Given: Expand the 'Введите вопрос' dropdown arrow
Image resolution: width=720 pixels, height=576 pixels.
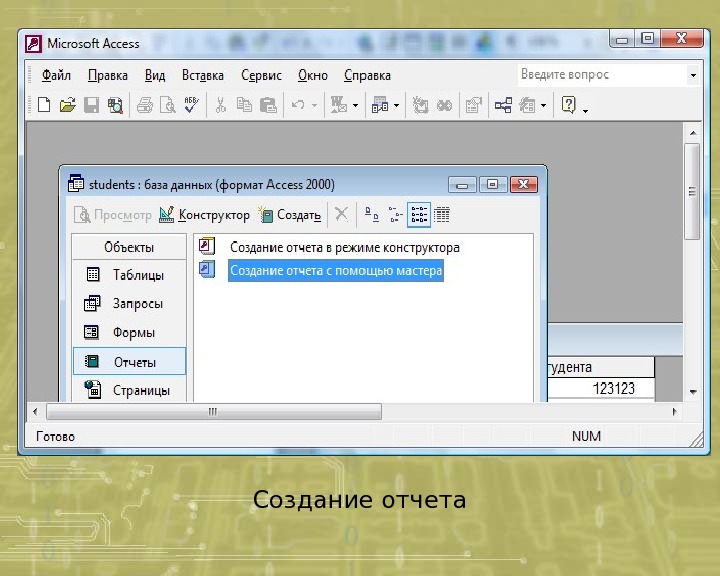Looking at the screenshot, I should click(x=693, y=75).
